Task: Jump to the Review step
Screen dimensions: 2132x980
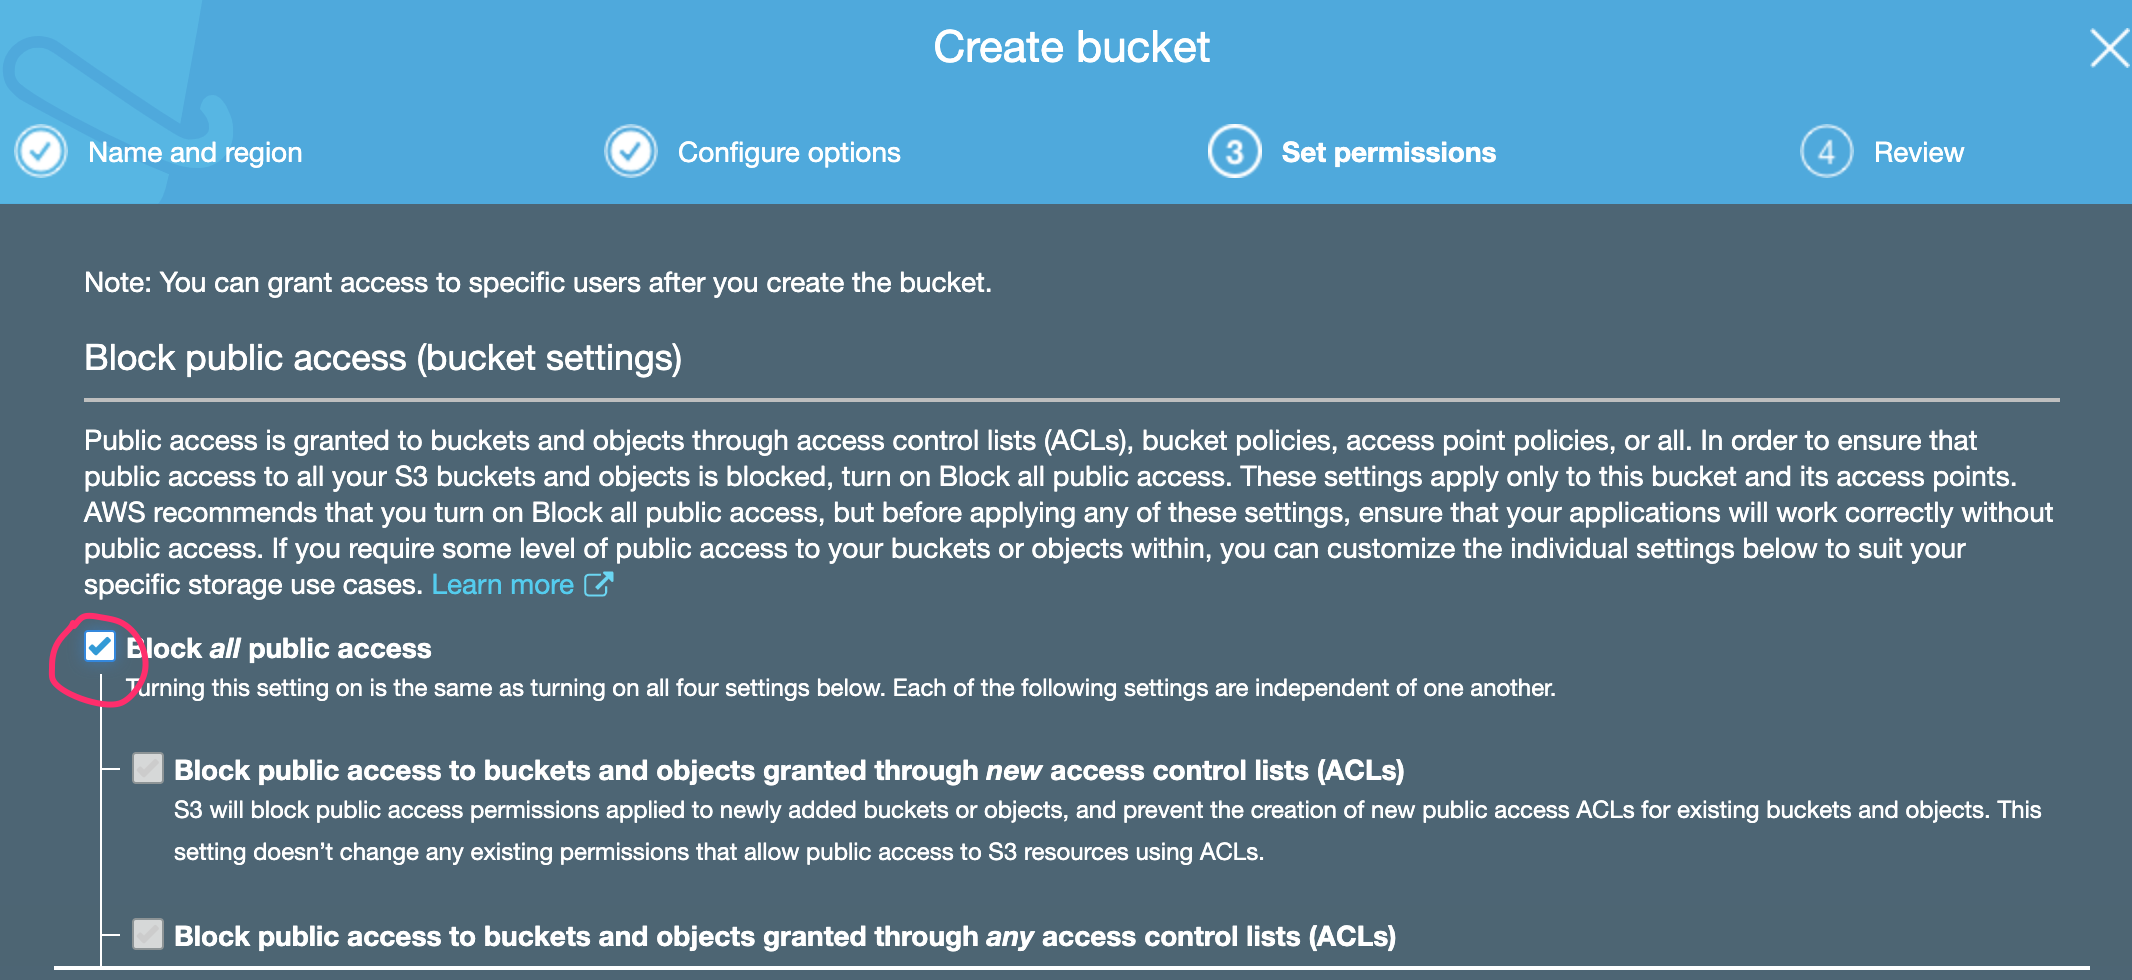Action: [x=1918, y=152]
